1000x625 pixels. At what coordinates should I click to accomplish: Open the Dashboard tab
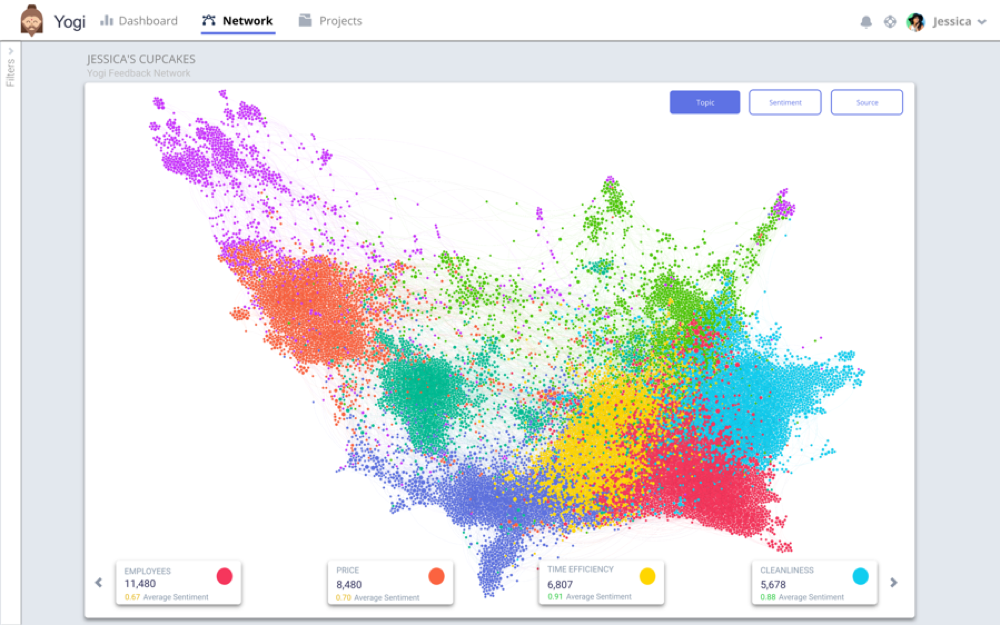click(147, 21)
